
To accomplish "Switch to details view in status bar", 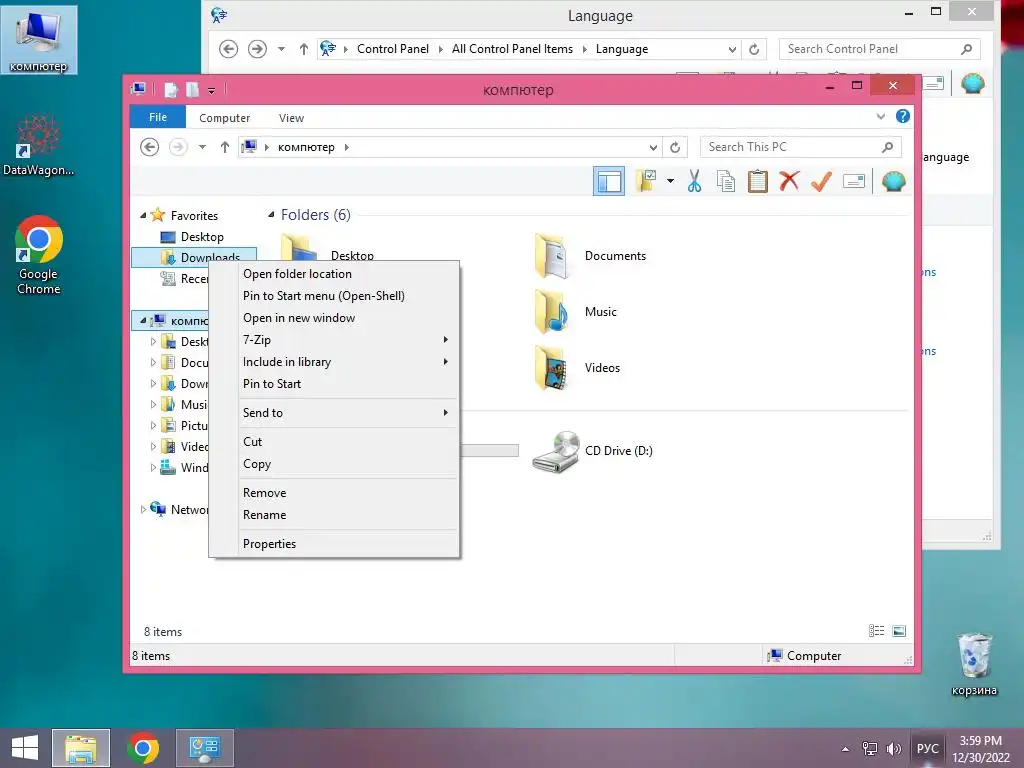I will click(876, 631).
